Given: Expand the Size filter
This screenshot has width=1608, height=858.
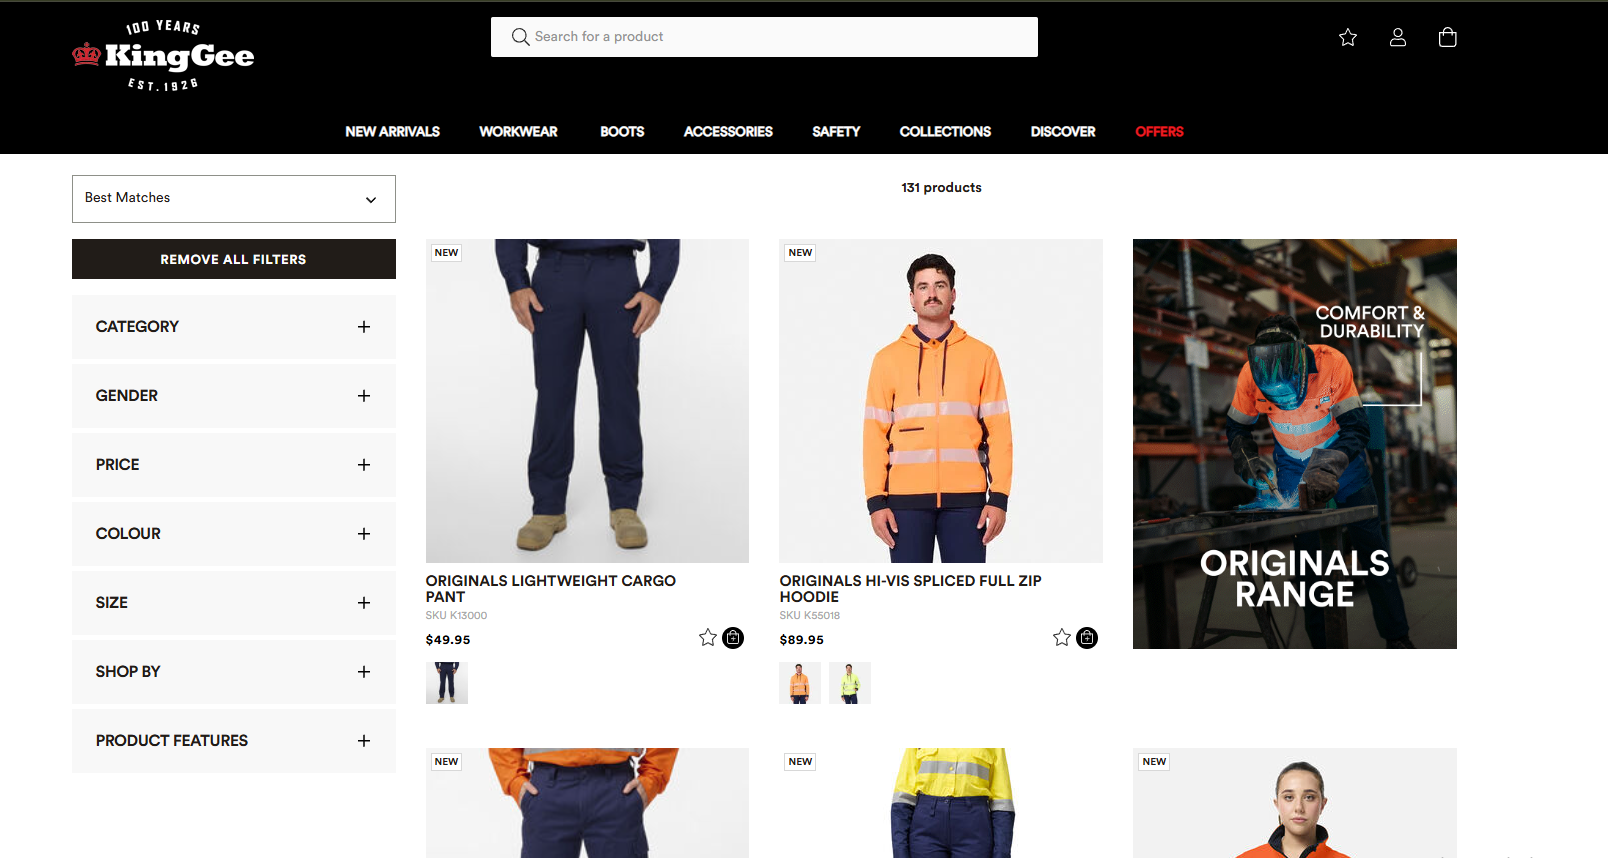Looking at the screenshot, I should [x=234, y=603].
